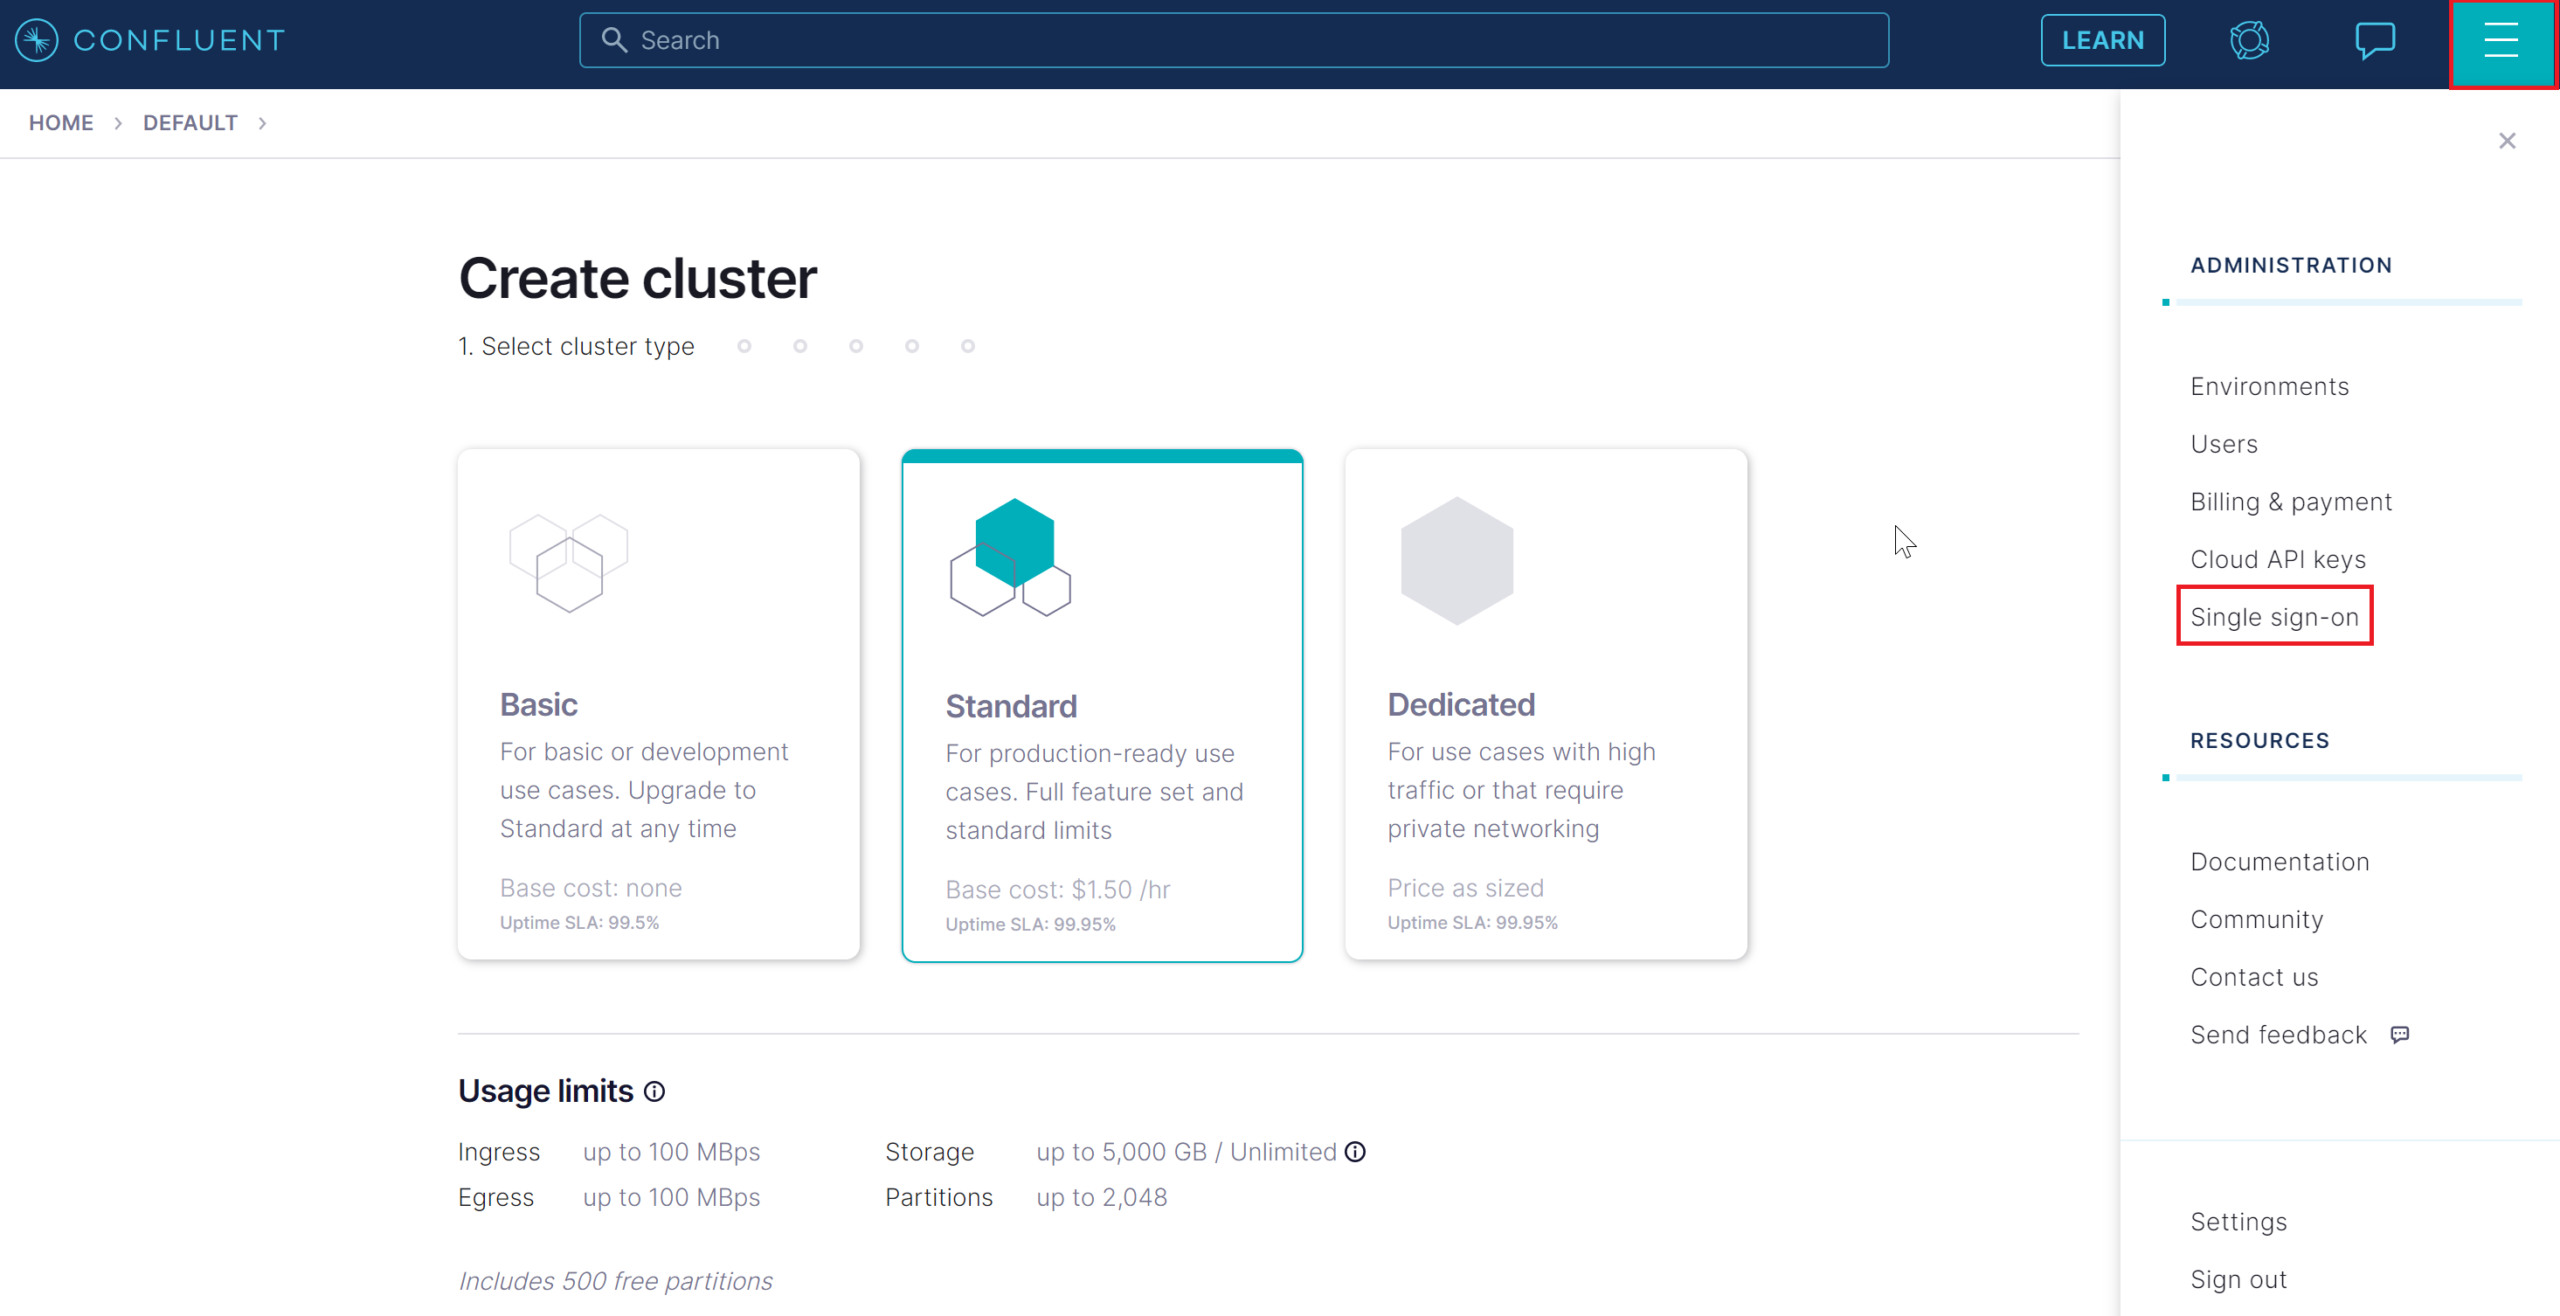Select the Standard cluster type card
The image size is (2560, 1316).
1101,706
